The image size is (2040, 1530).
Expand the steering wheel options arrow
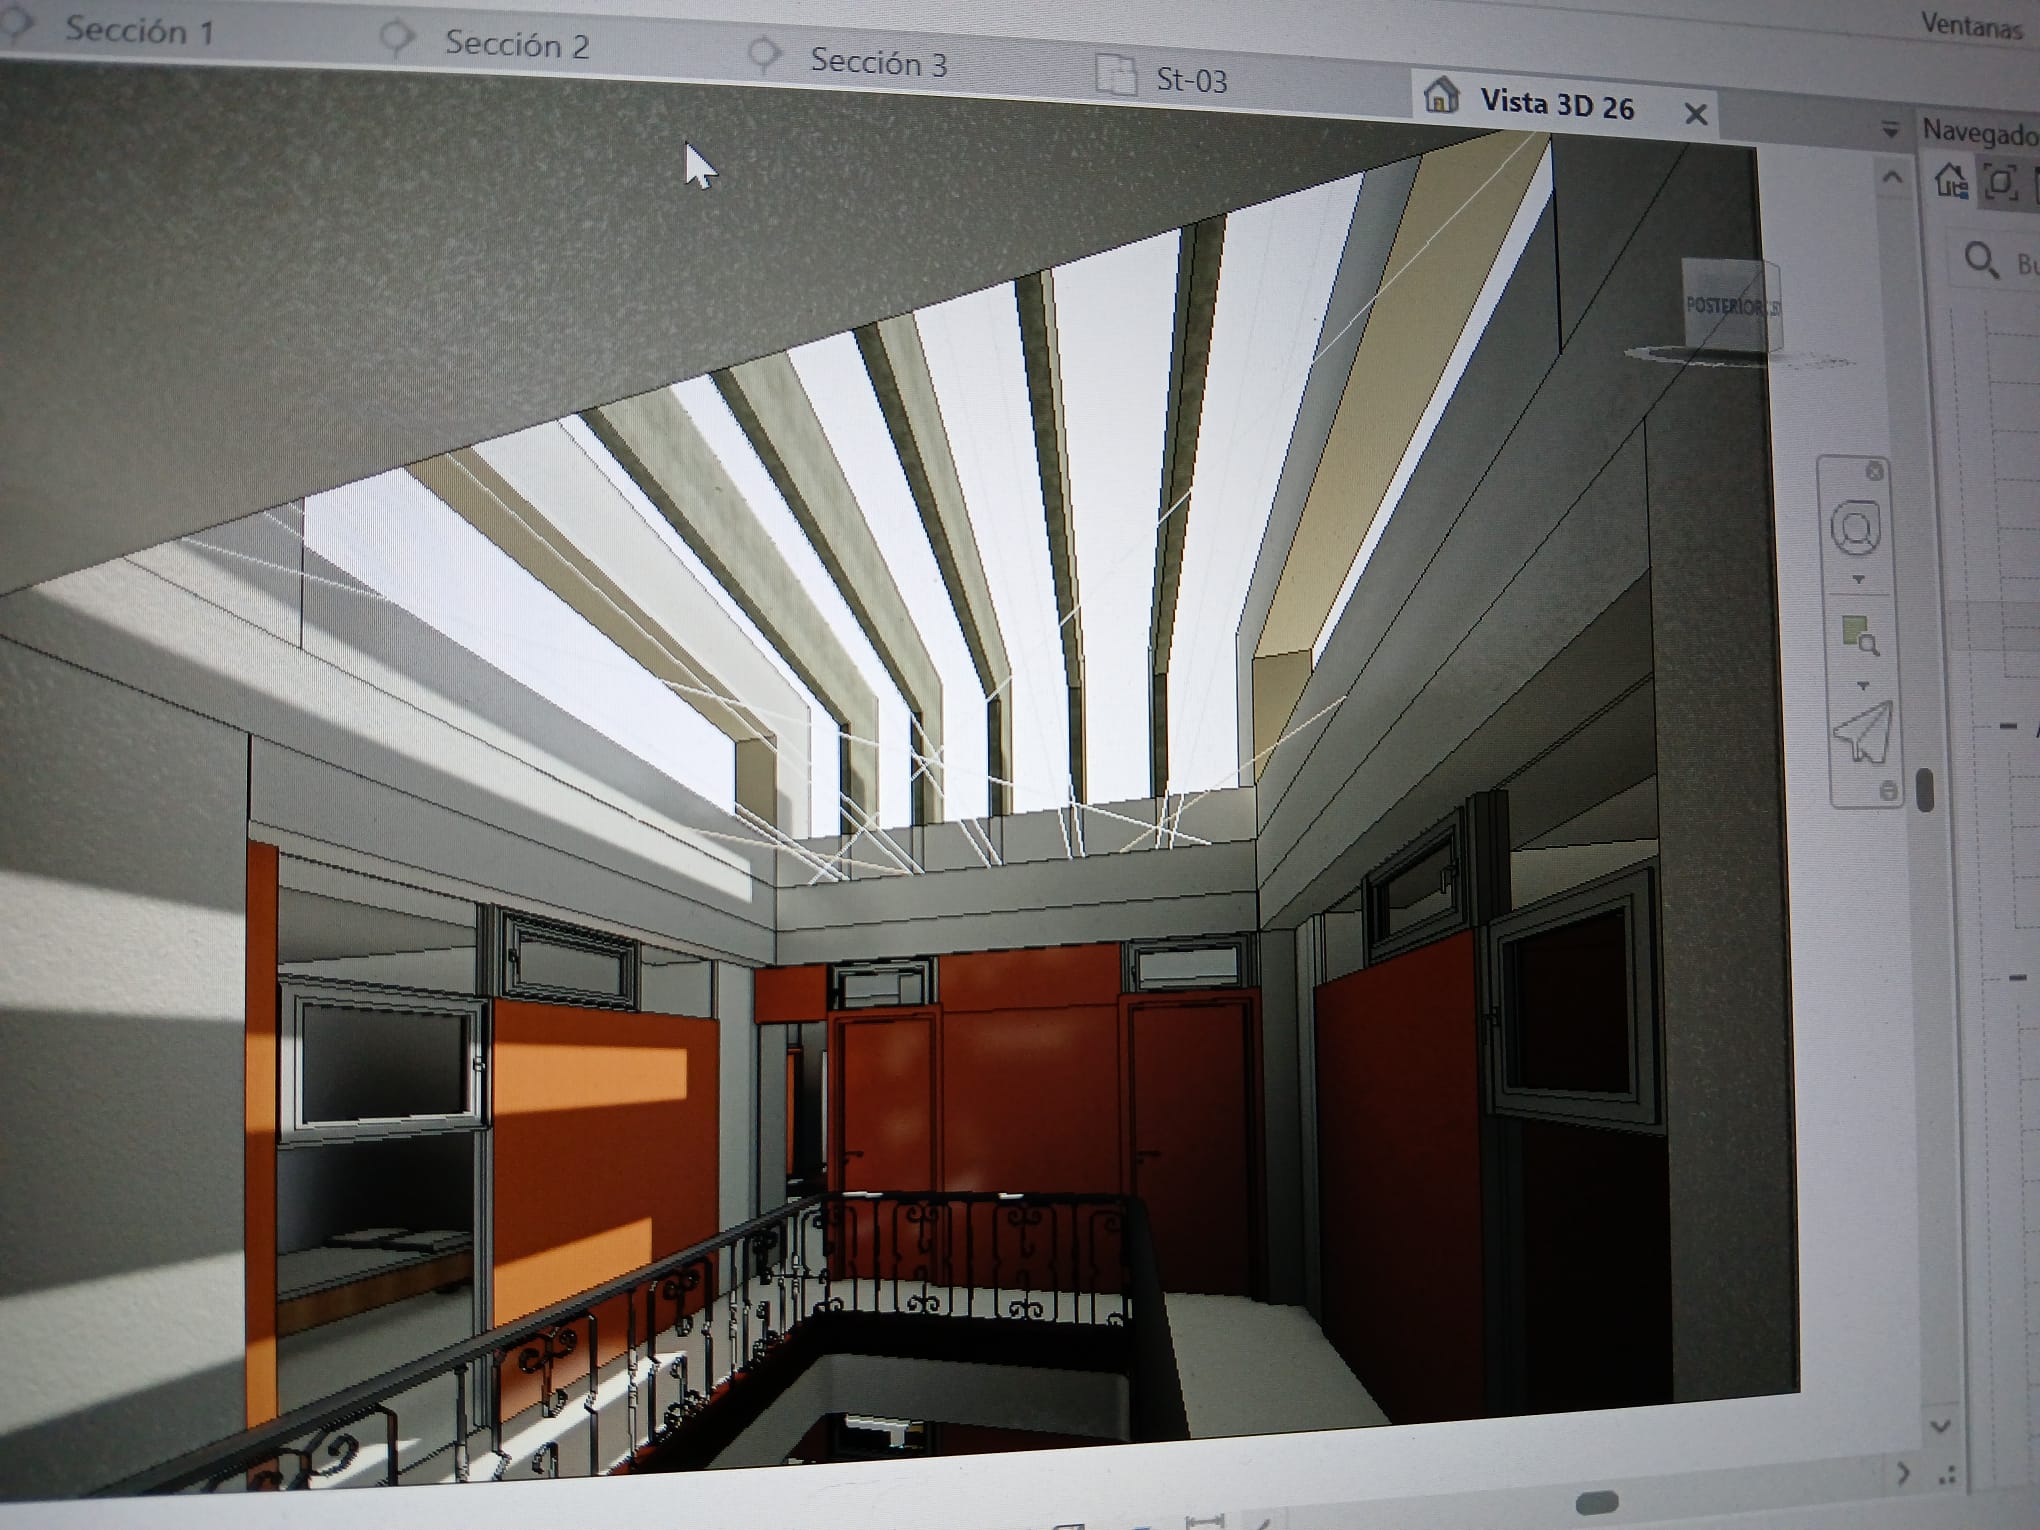1859,580
